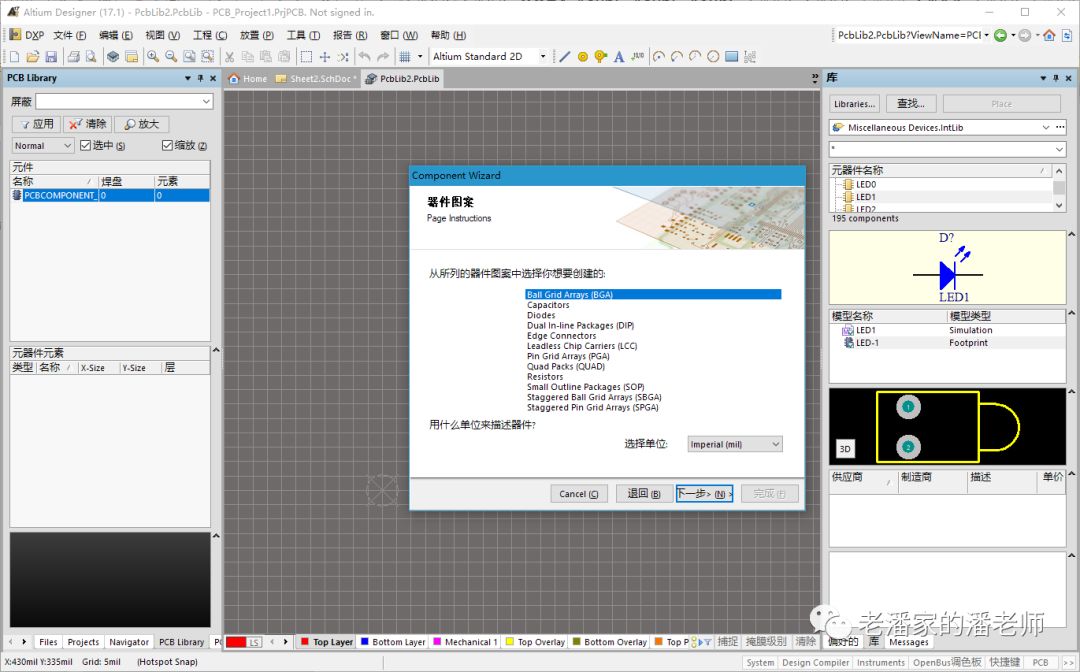1080x672 pixels.
Task: Select the Place Via tool
Action: point(600,57)
